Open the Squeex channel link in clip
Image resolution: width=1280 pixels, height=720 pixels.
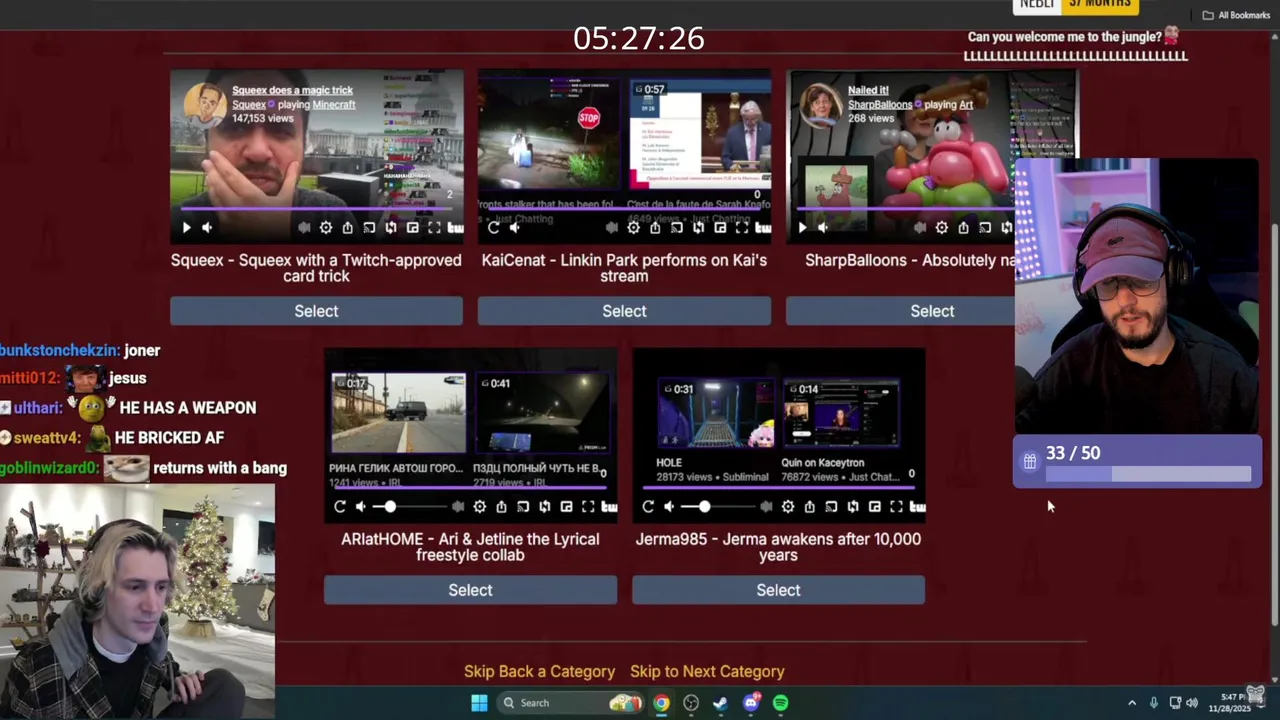249,104
